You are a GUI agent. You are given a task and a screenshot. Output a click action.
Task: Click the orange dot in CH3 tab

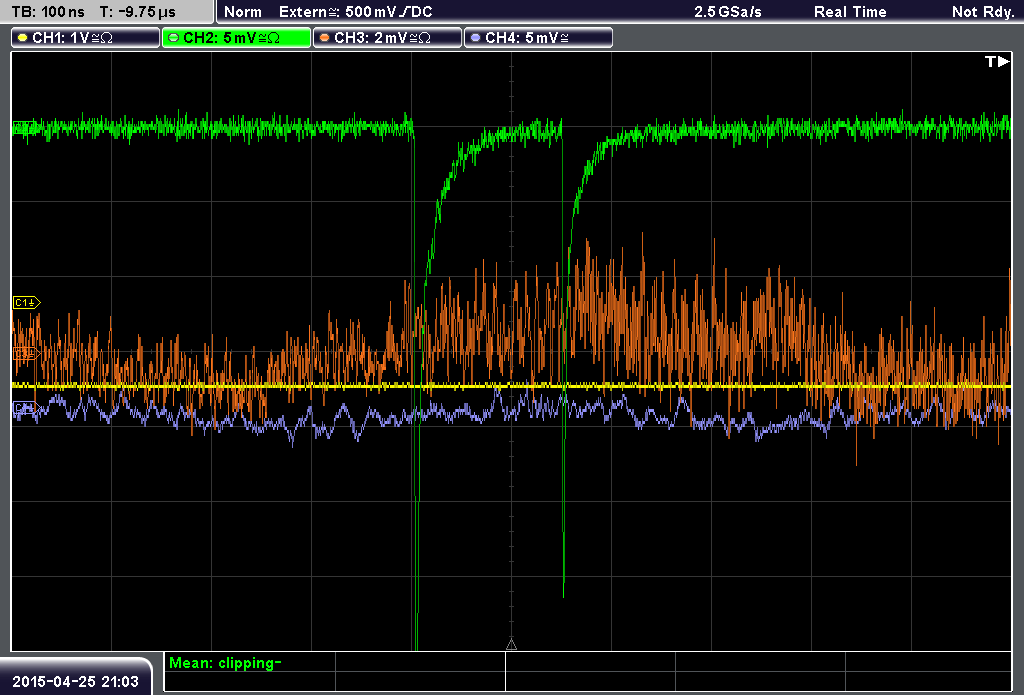click(325, 38)
